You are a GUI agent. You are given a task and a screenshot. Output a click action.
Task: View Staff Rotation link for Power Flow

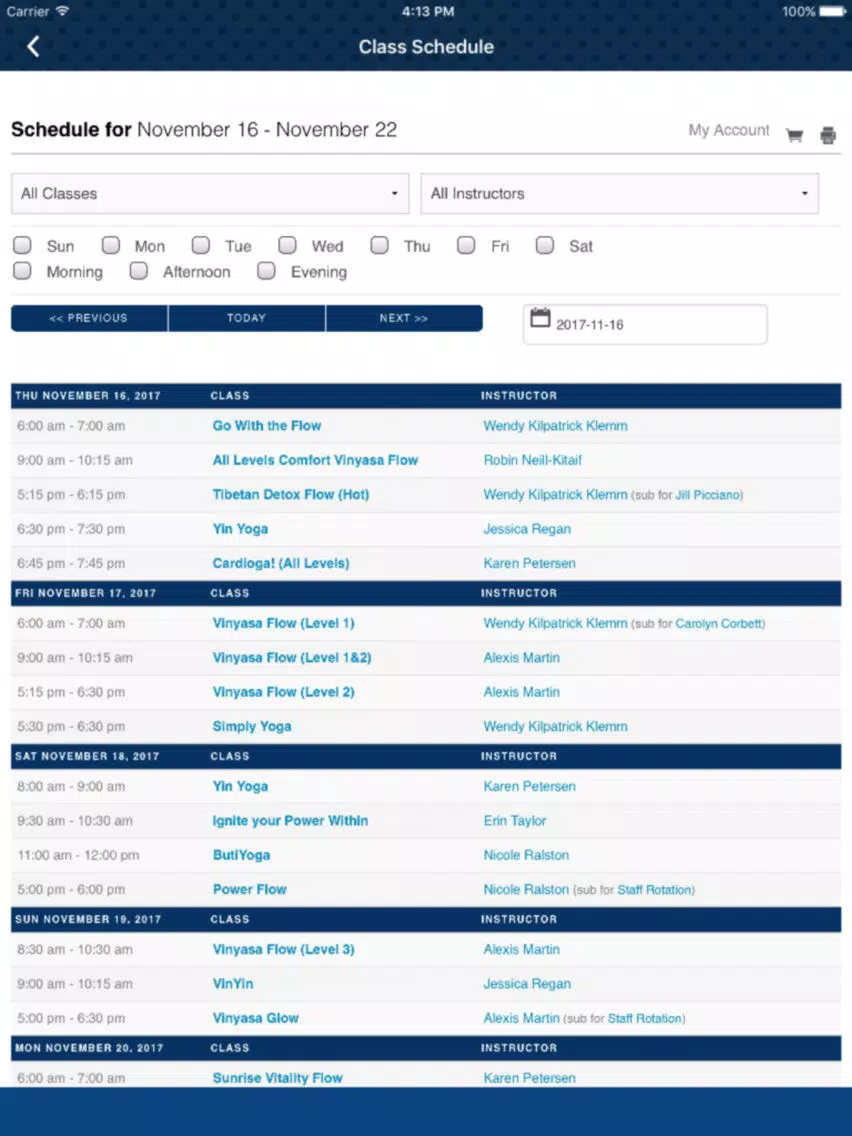[x=654, y=890]
